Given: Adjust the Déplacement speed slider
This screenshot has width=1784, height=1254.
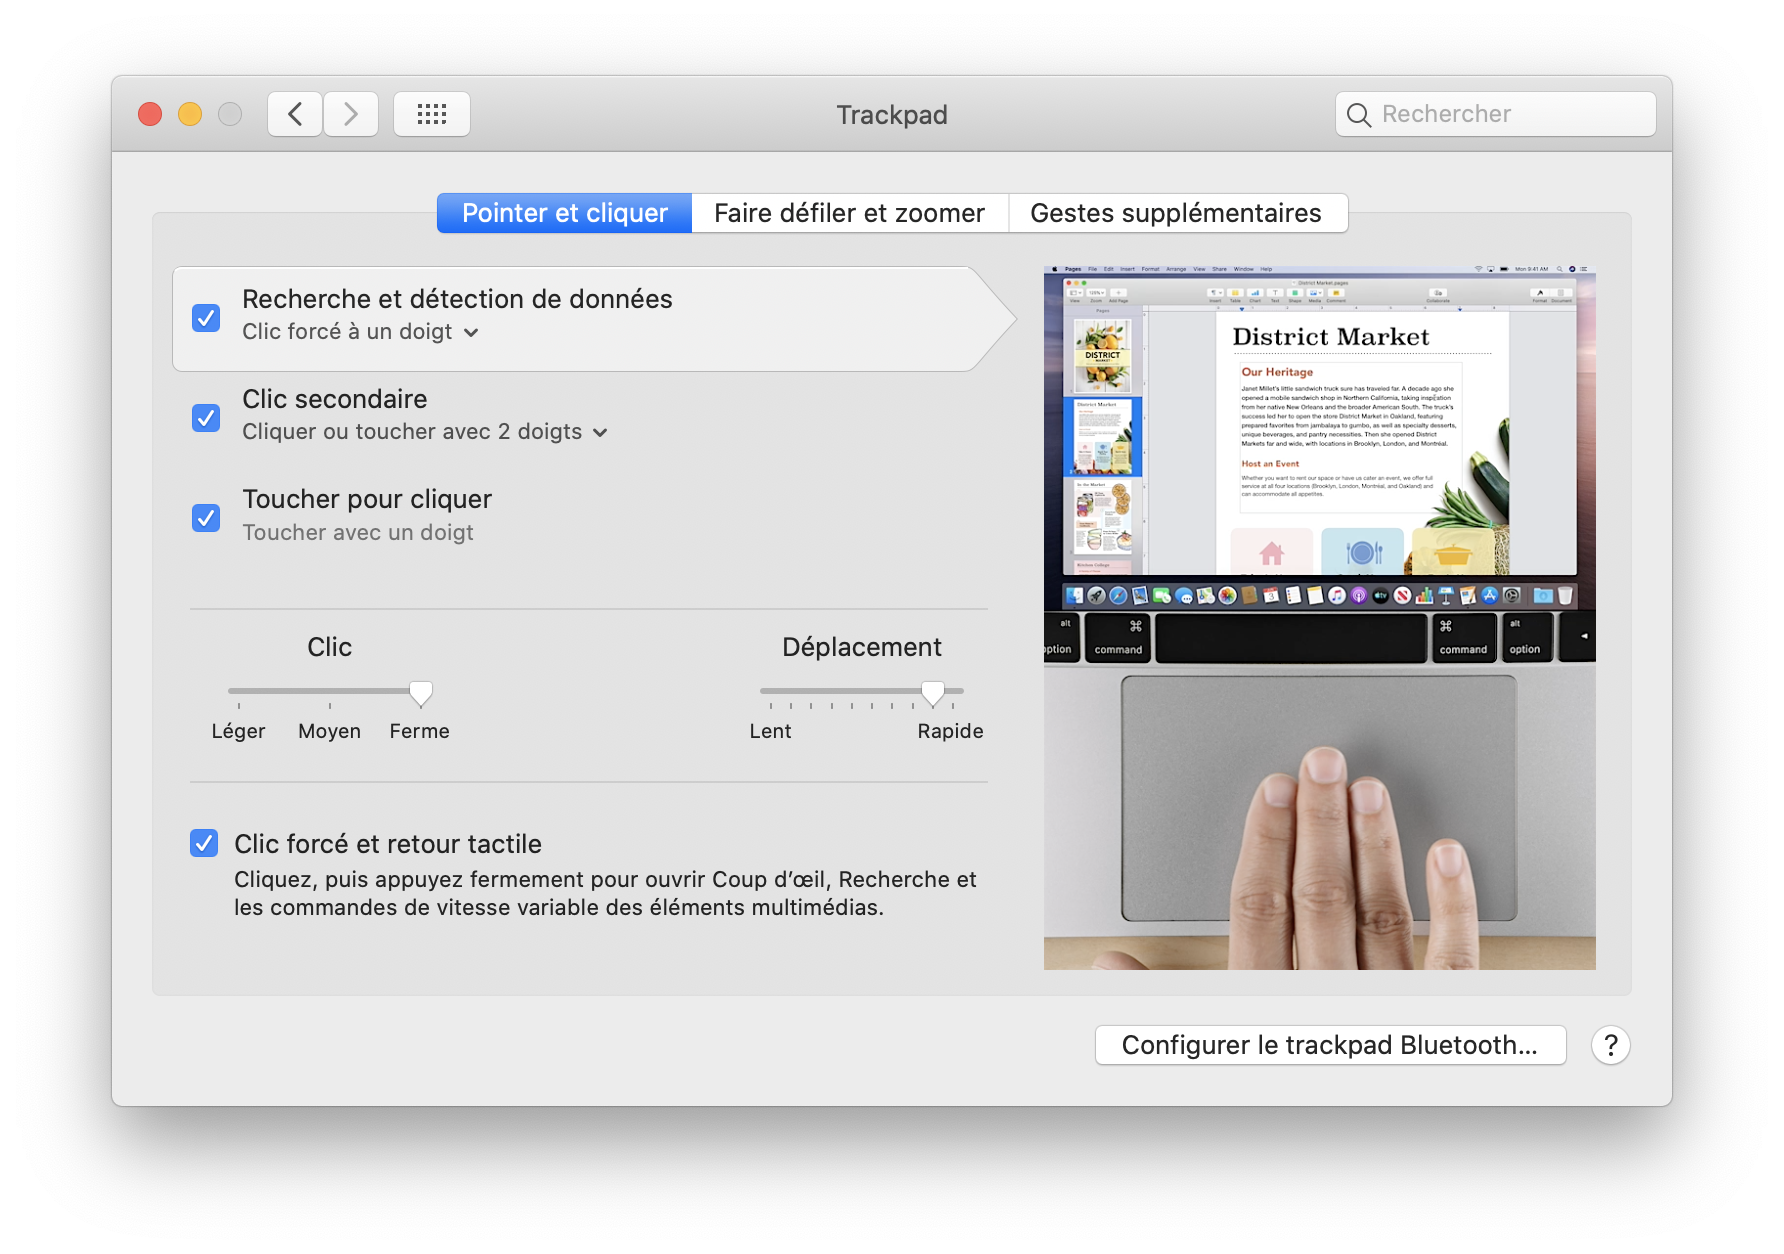Looking at the screenshot, I should click(x=933, y=692).
